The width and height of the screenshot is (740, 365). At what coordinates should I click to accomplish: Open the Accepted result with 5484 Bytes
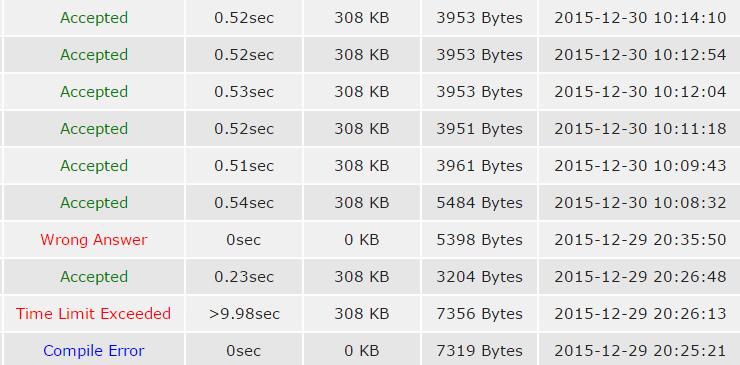click(x=94, y=203)
